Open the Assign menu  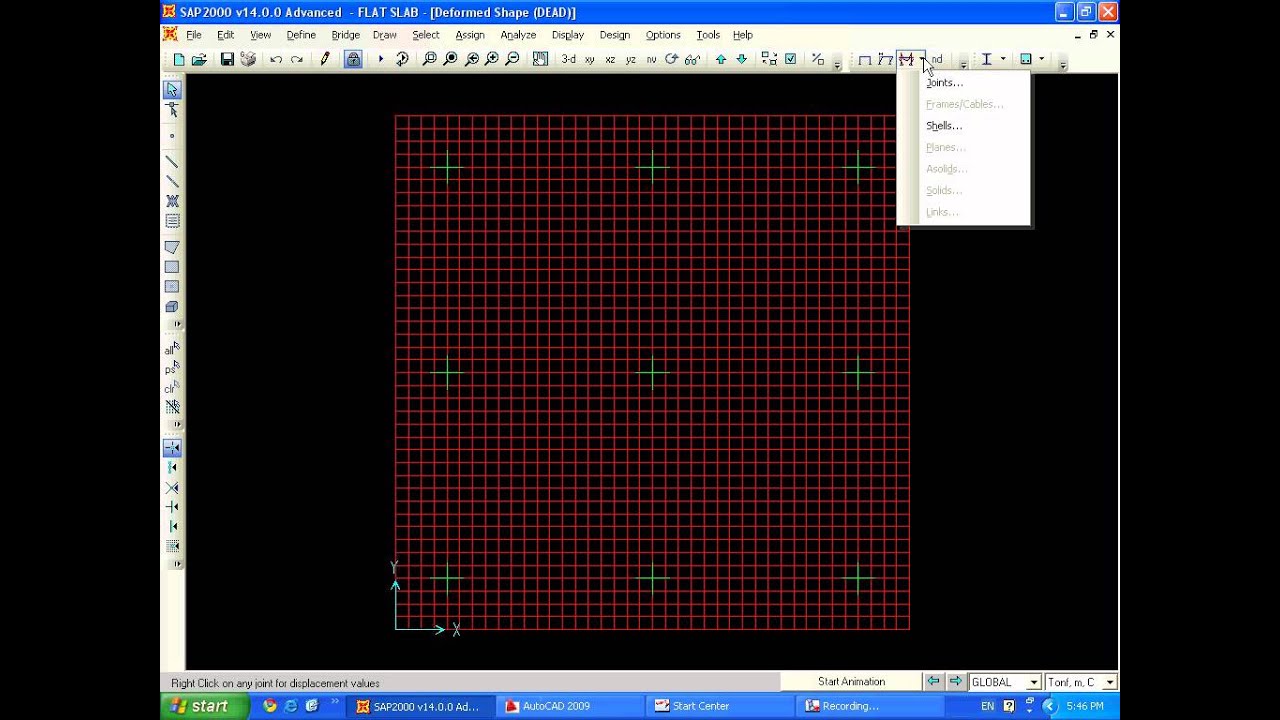click(470, 35)
